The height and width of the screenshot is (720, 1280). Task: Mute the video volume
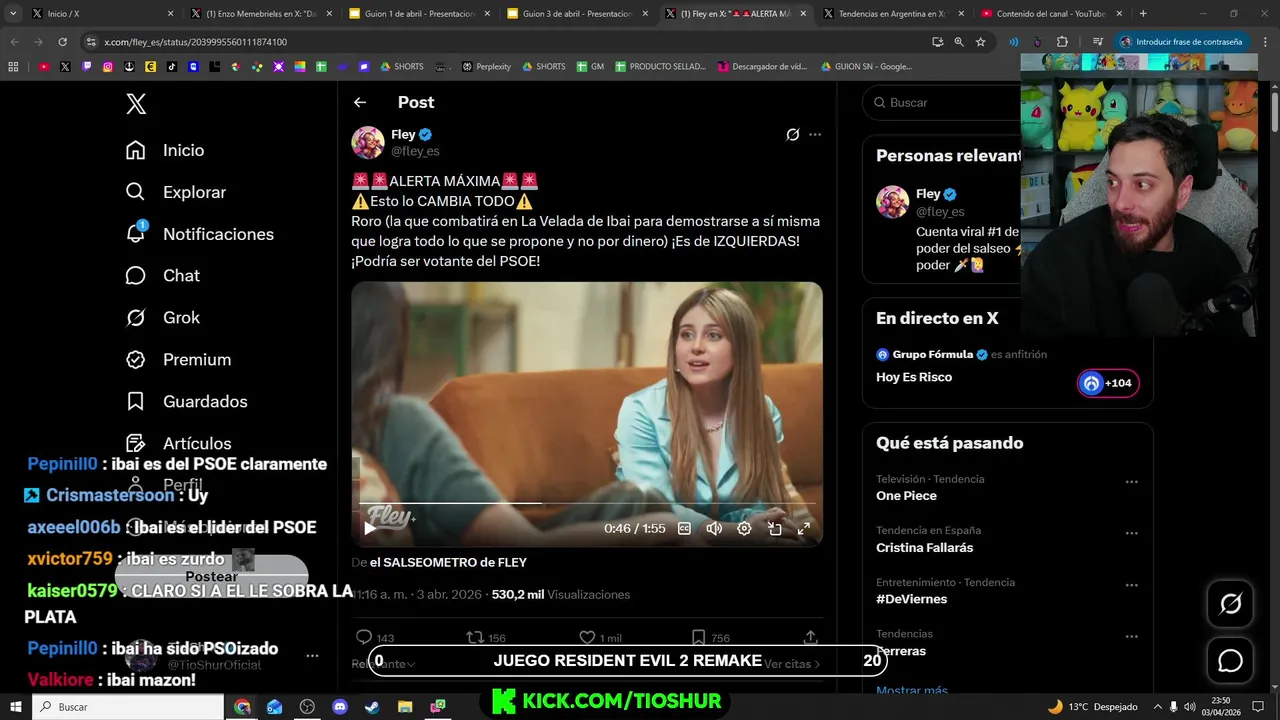(x=714, y=528)
